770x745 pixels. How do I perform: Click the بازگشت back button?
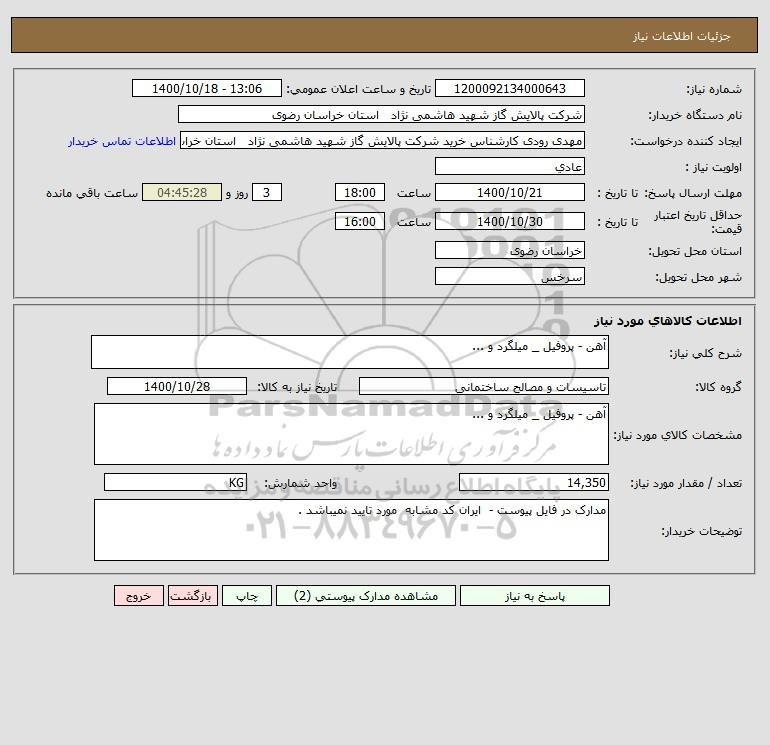(192, 596)
